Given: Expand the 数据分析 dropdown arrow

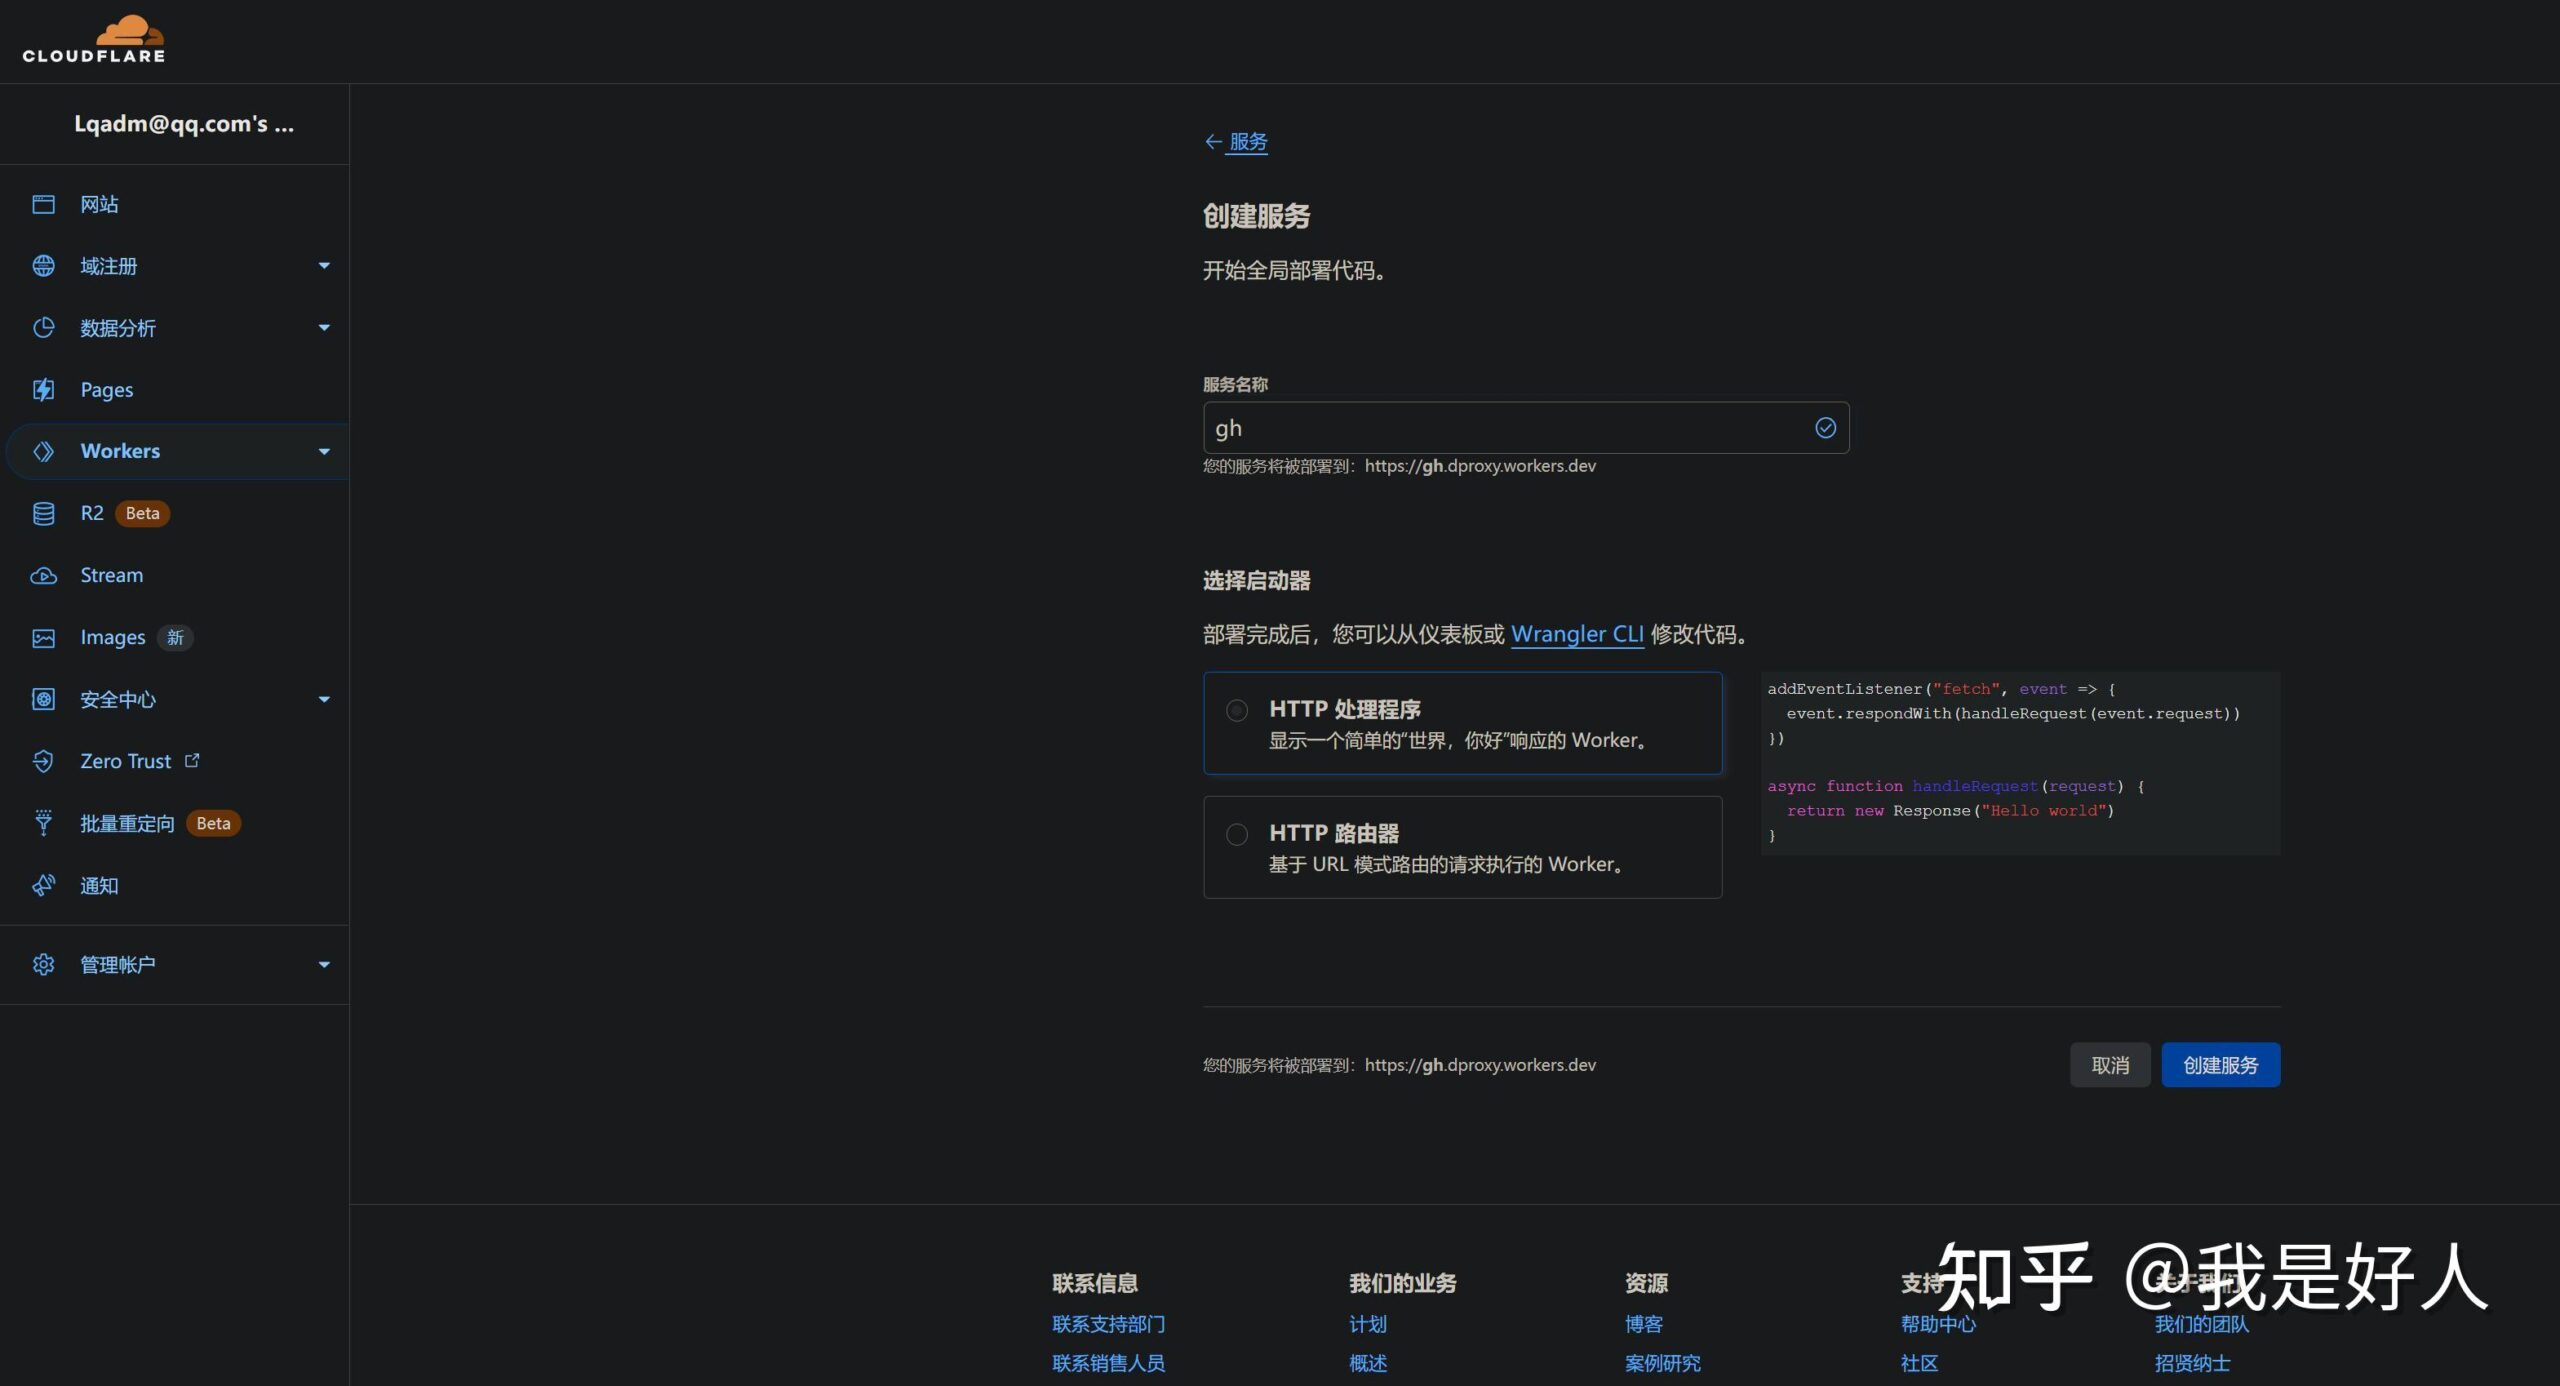Looking at the screenshot, I should click(324, 328).
